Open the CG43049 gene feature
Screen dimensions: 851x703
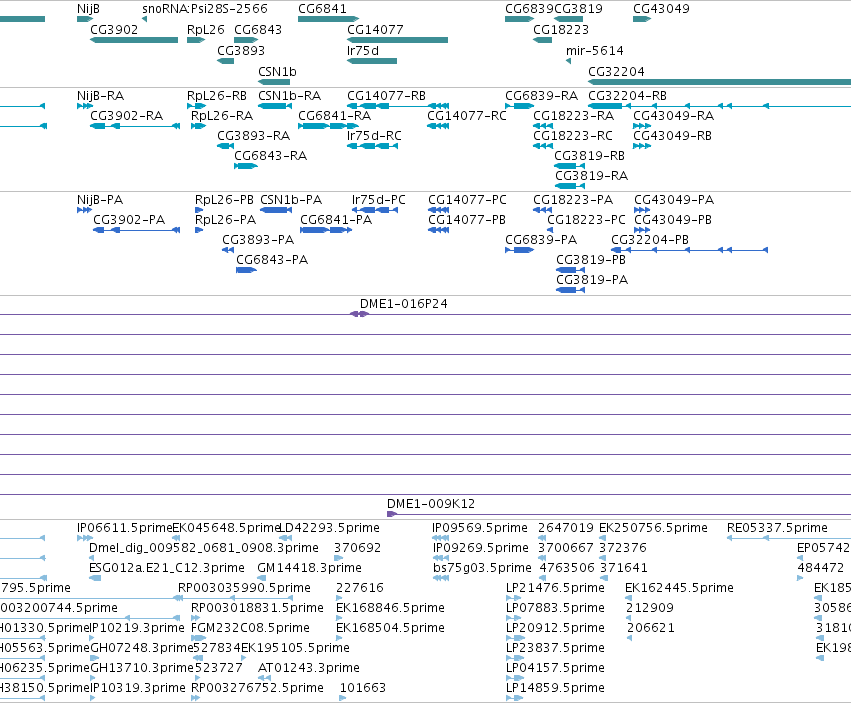[x=642, y=19]
